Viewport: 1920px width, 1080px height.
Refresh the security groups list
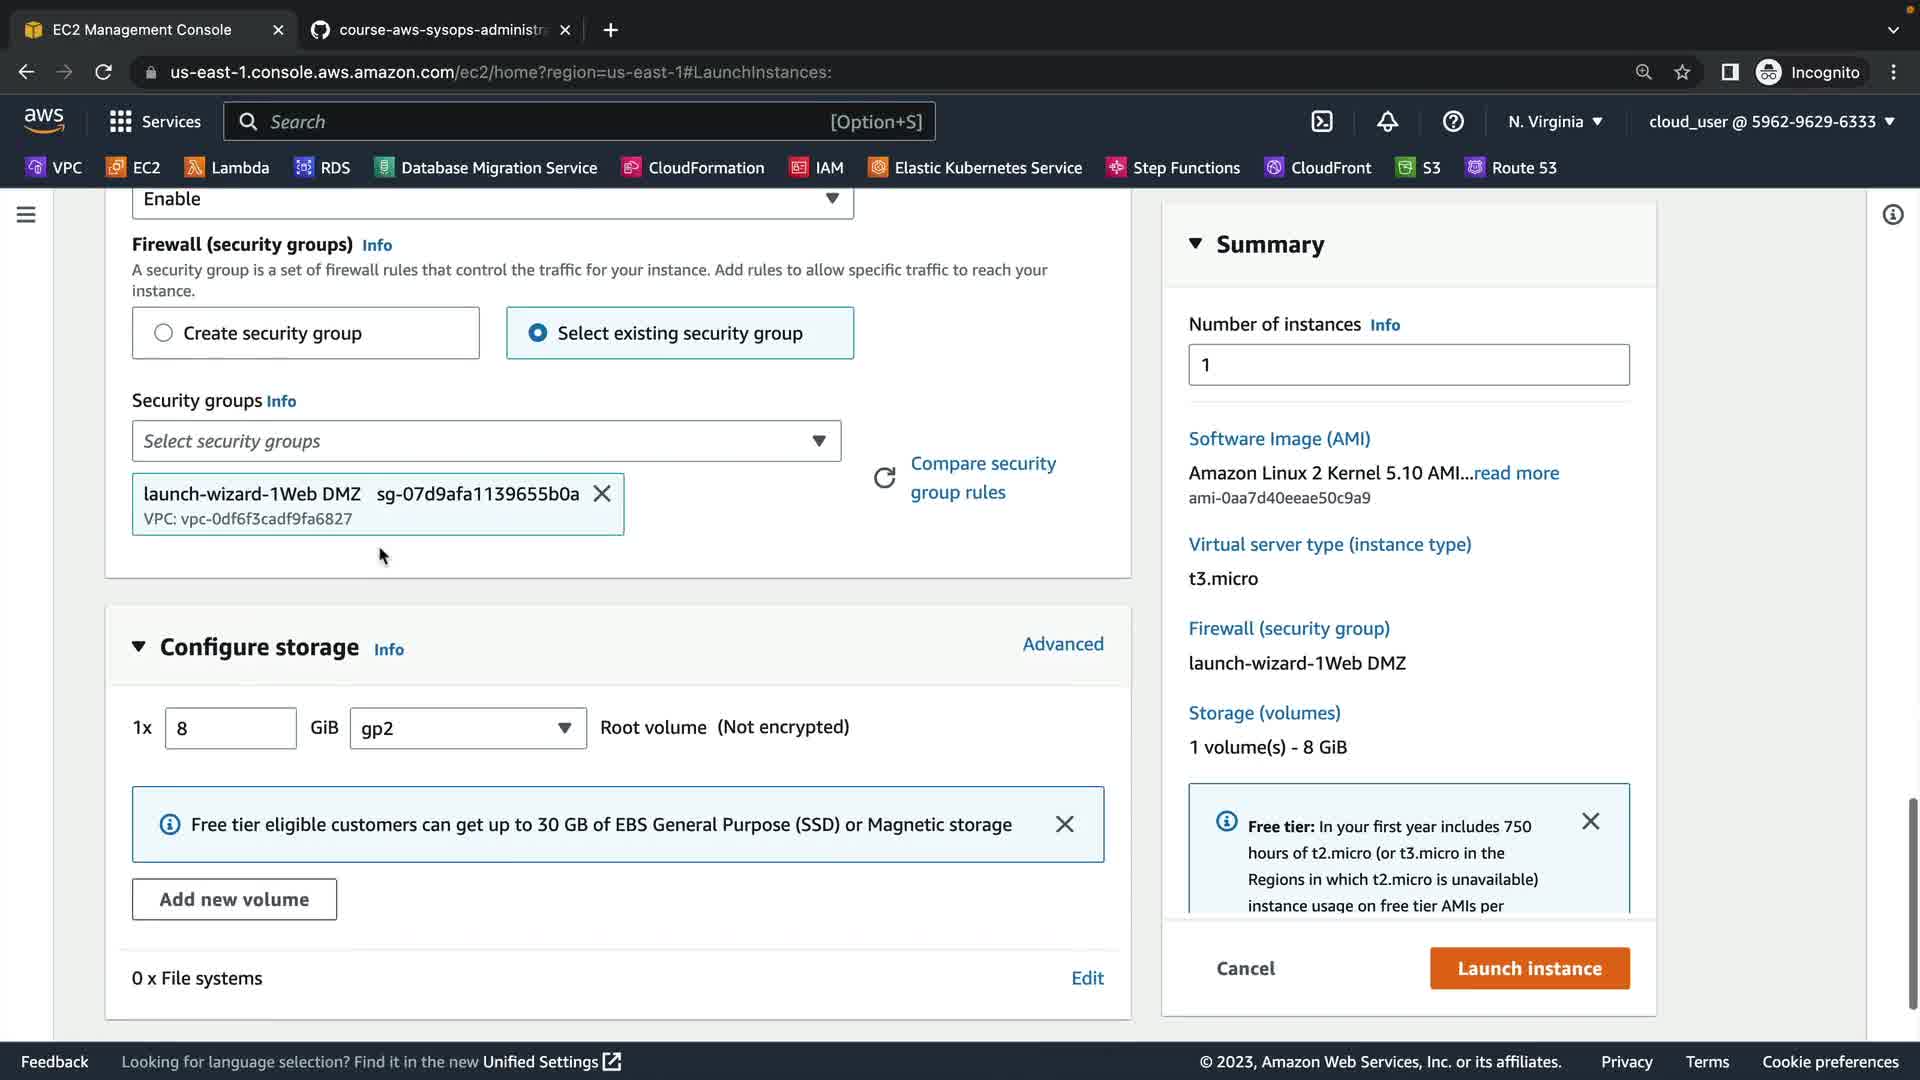884,478
